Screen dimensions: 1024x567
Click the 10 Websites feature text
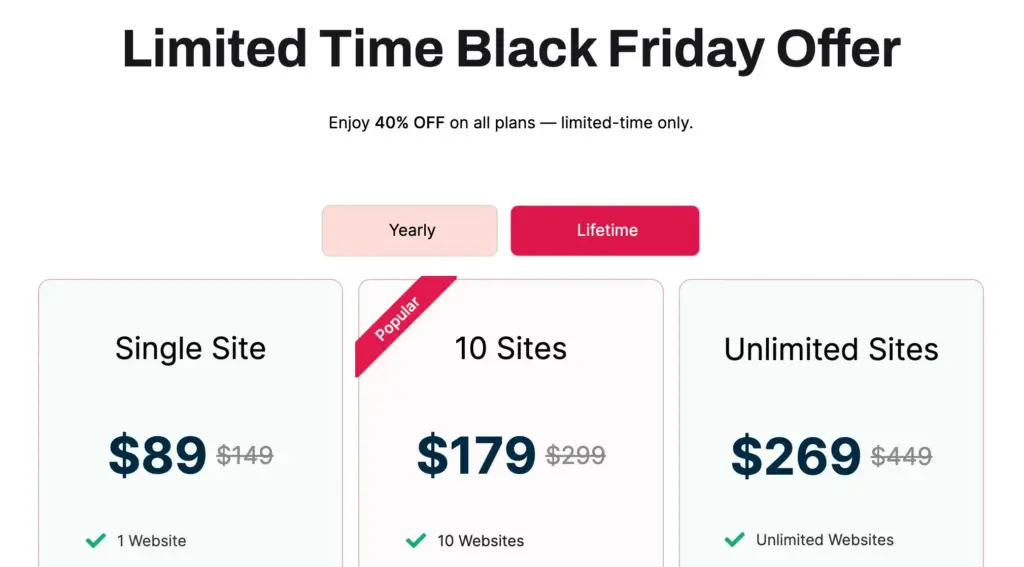(x=480, y=541)
